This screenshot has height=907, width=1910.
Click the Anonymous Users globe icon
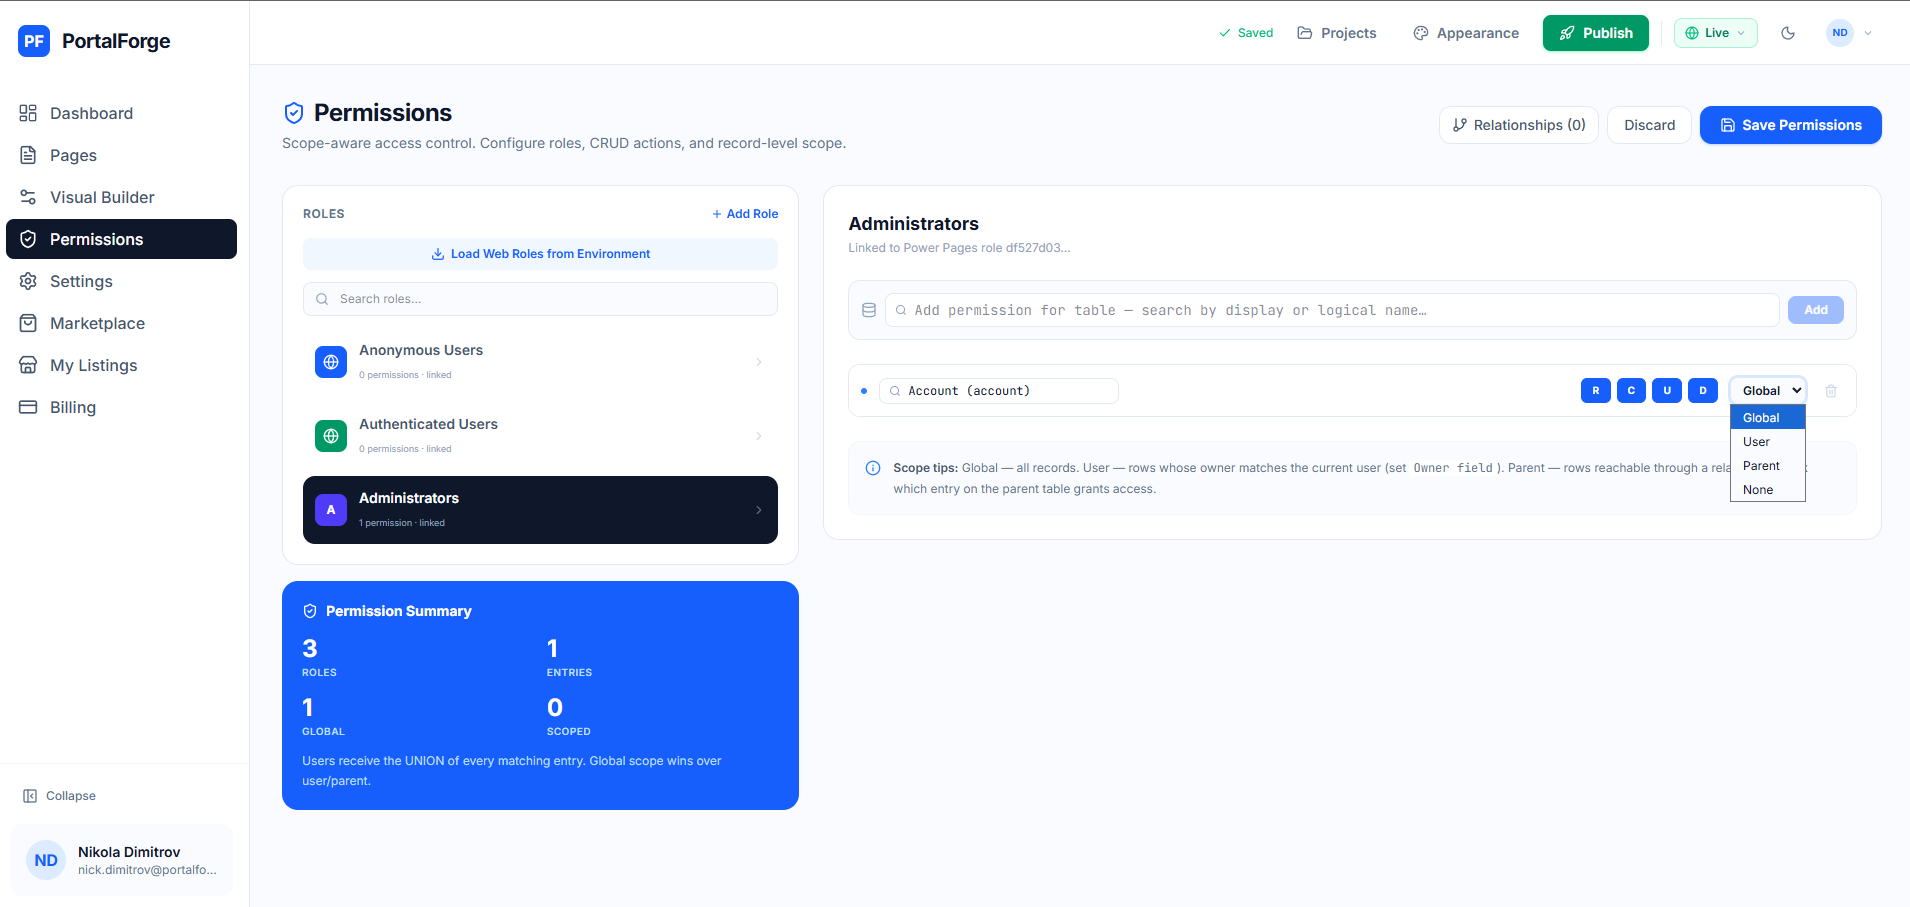331,362
